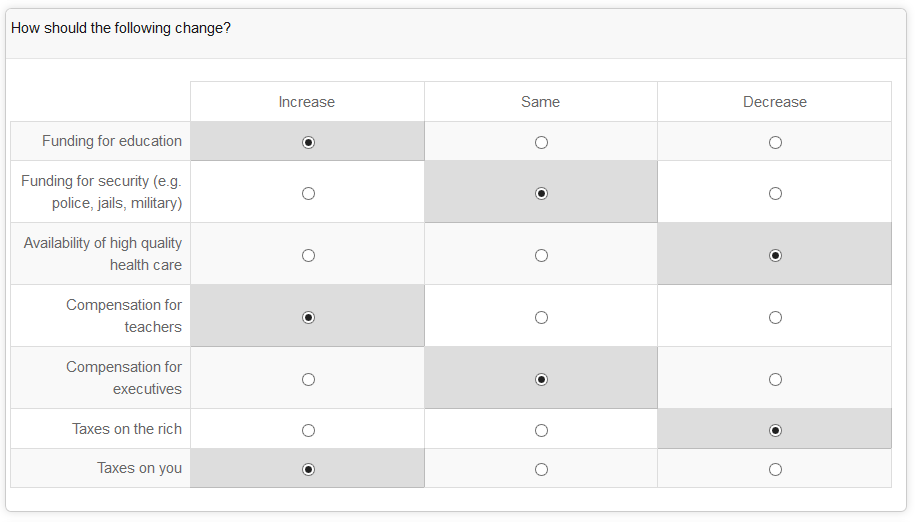This screenshot has width=915, height=522.
Task: Select Decrease for high quality health care
Action: tap(775, 255)
